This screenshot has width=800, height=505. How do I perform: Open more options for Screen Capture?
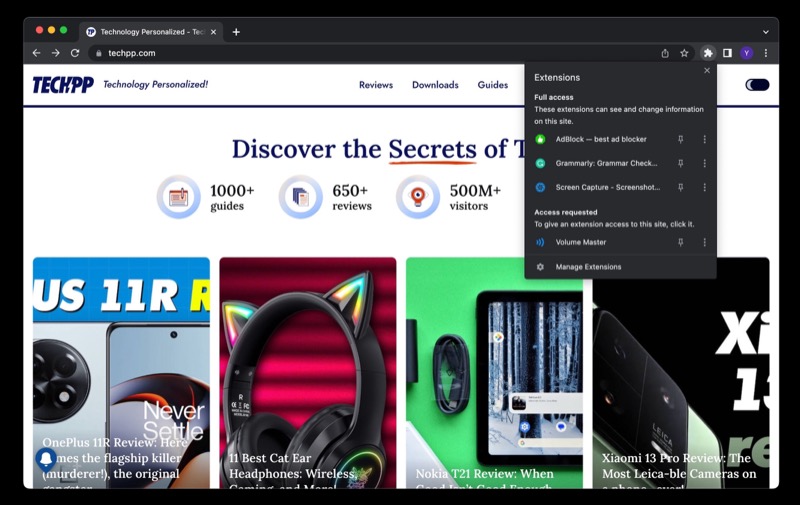coord(705,187)
